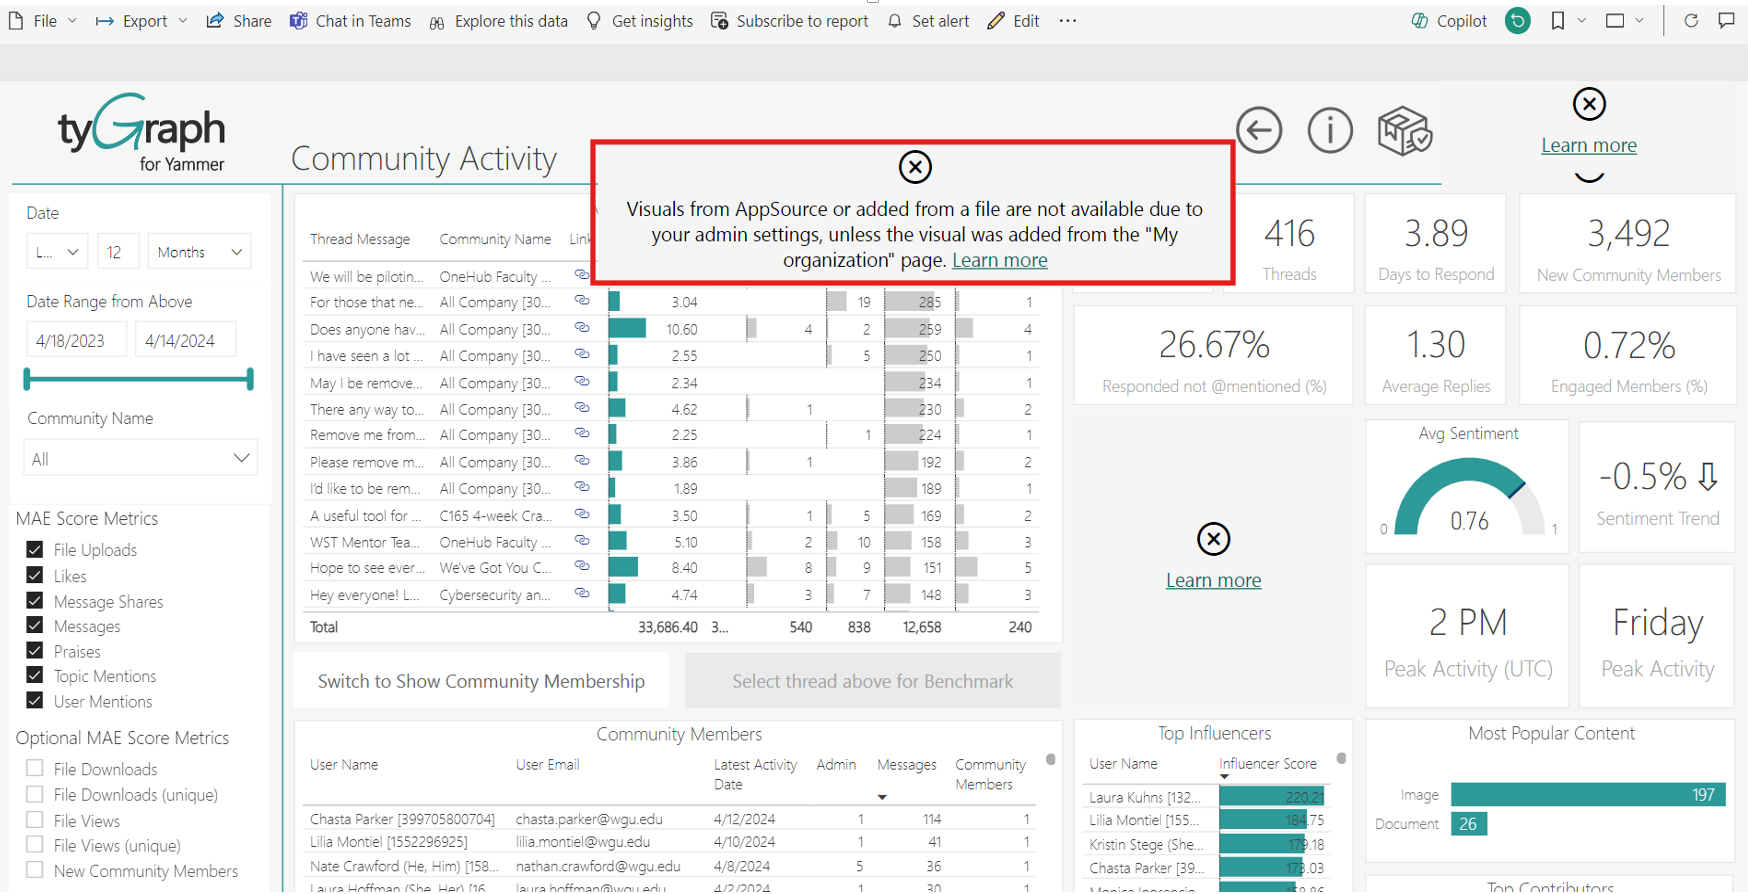
Task: Click the back arrow navigation icon
Action: click(x=1258, y=130)
